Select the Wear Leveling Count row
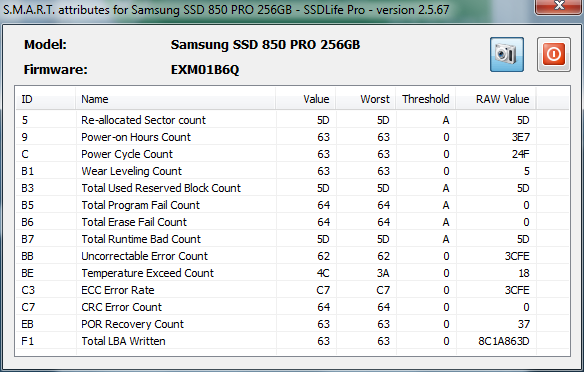The width and height of the screenshot is (584, 372). tap(292, 171)
